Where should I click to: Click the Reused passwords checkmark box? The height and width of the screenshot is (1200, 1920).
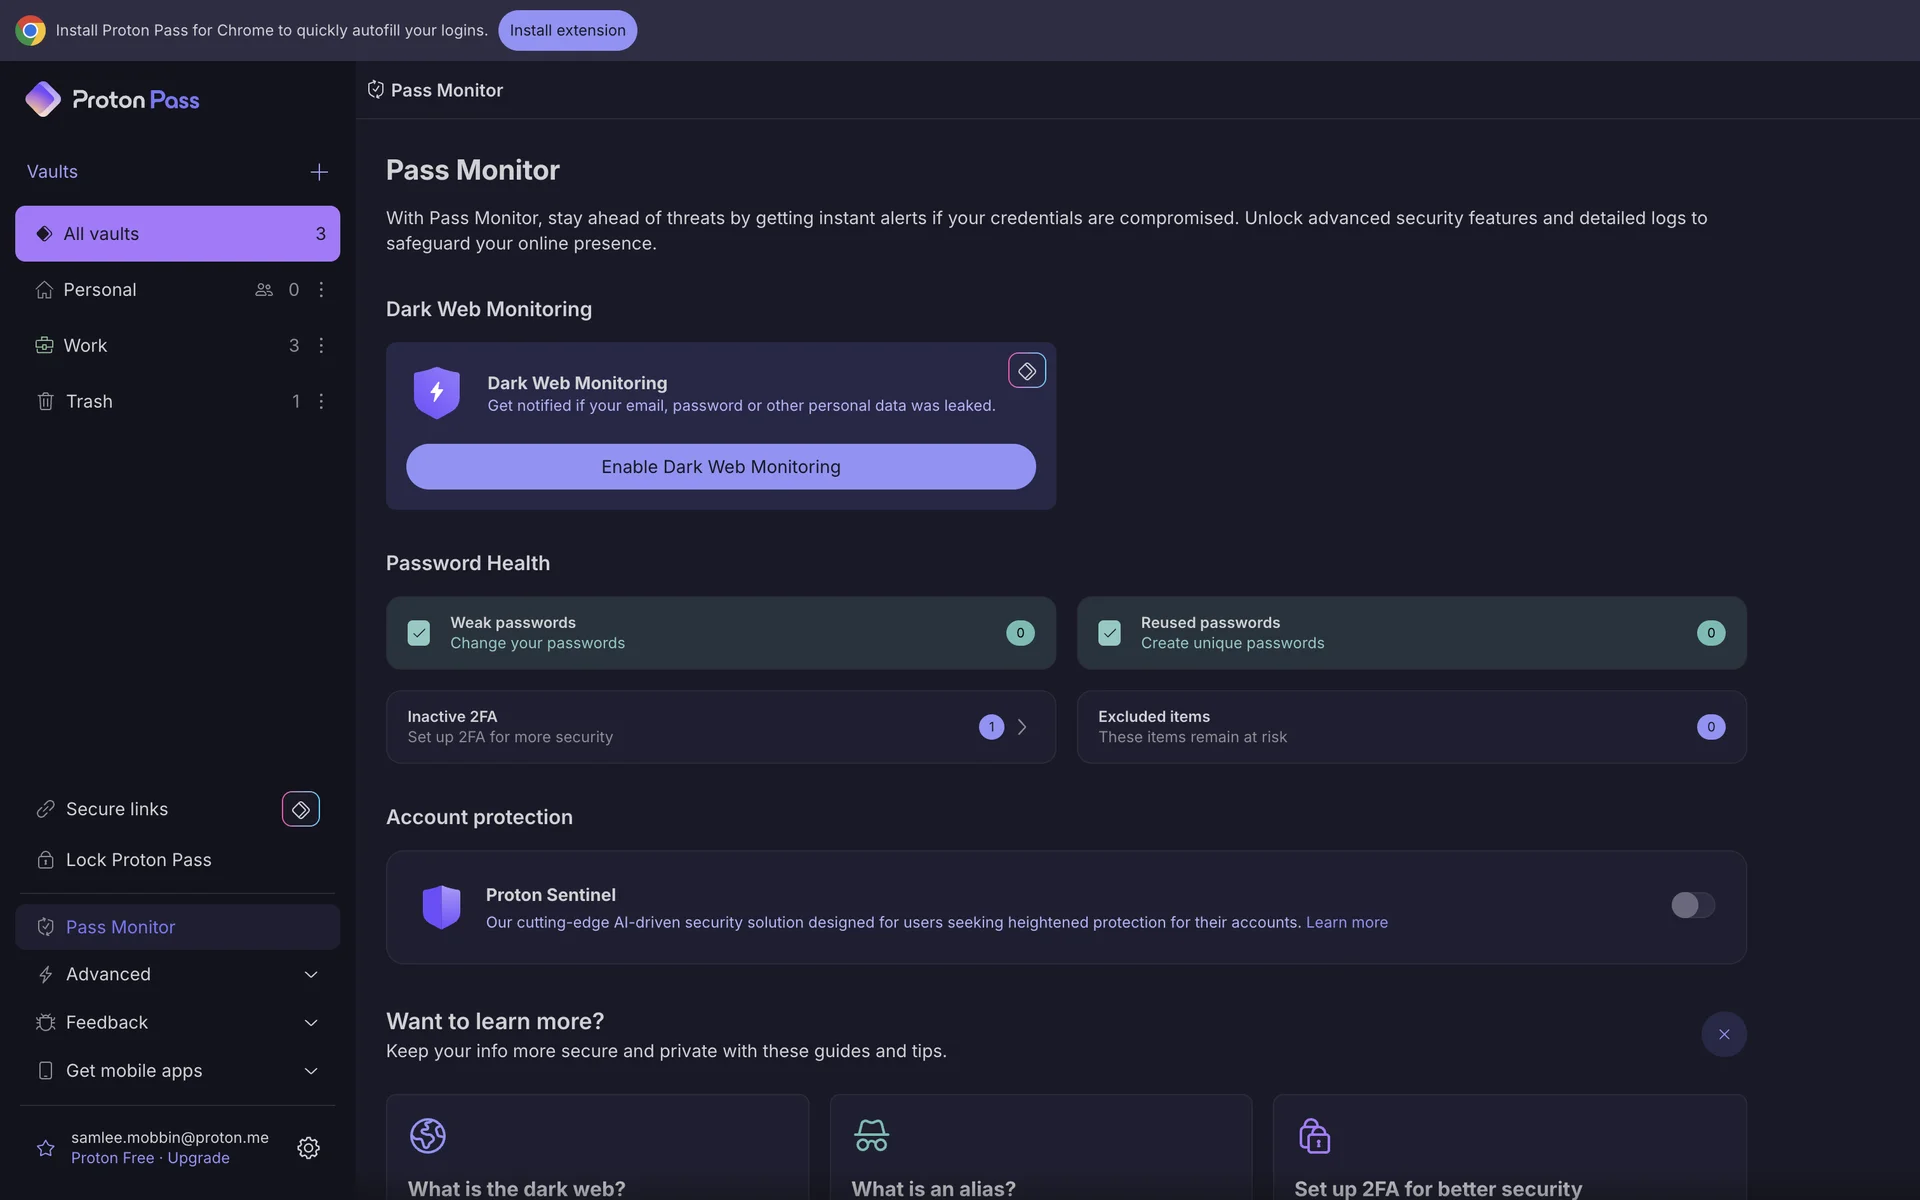[x=1109, y=633]
